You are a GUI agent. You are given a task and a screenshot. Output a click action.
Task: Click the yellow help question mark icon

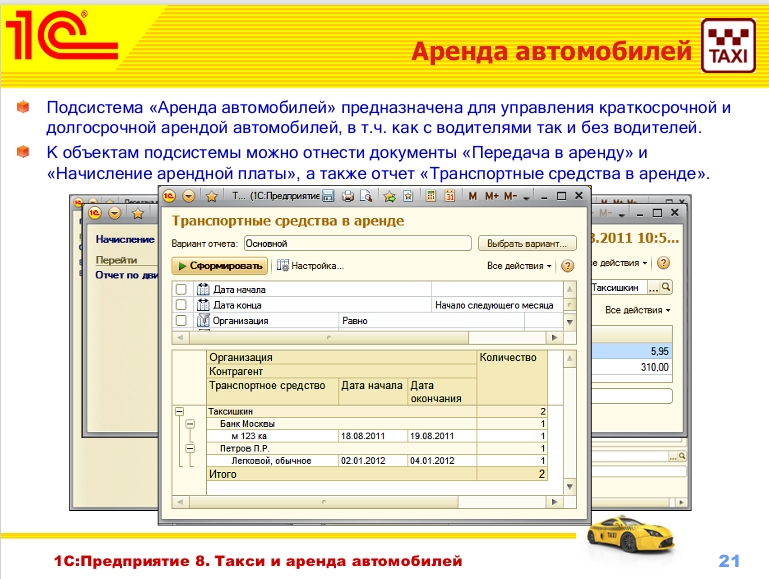pyautogui.click(x=568, y=266)
